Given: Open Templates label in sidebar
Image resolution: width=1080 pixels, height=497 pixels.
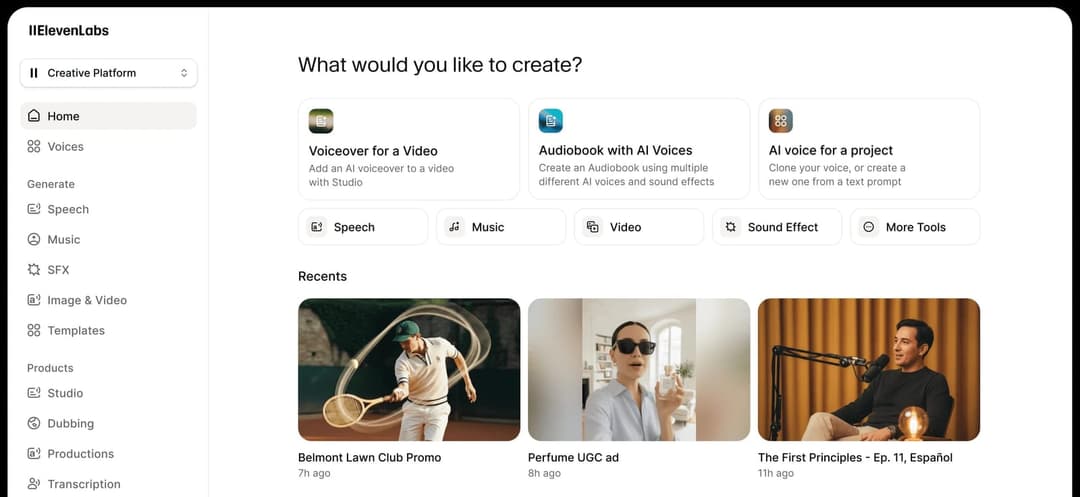Looking at the screenshot, I should tap(76, 330).
